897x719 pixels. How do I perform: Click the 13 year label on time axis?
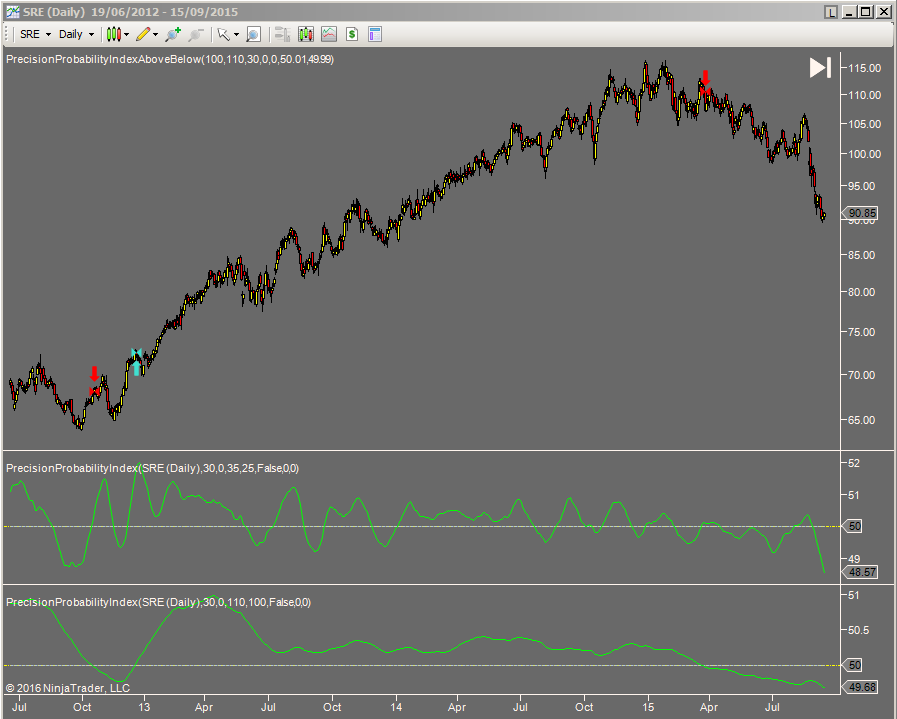pos(144,707)
